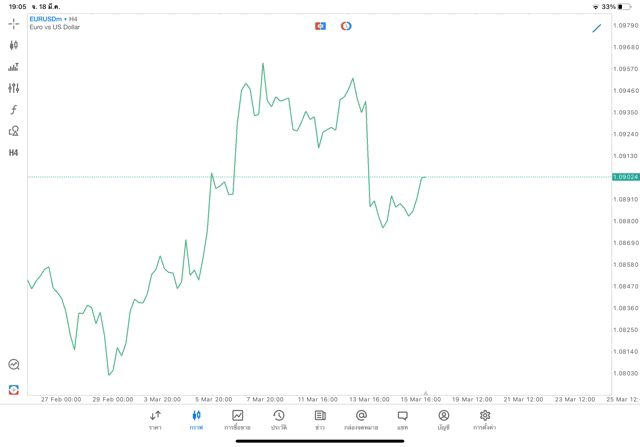Open การตั้งค่า settings tab
This screenshot has height=447, width=640.
point(485,420)
